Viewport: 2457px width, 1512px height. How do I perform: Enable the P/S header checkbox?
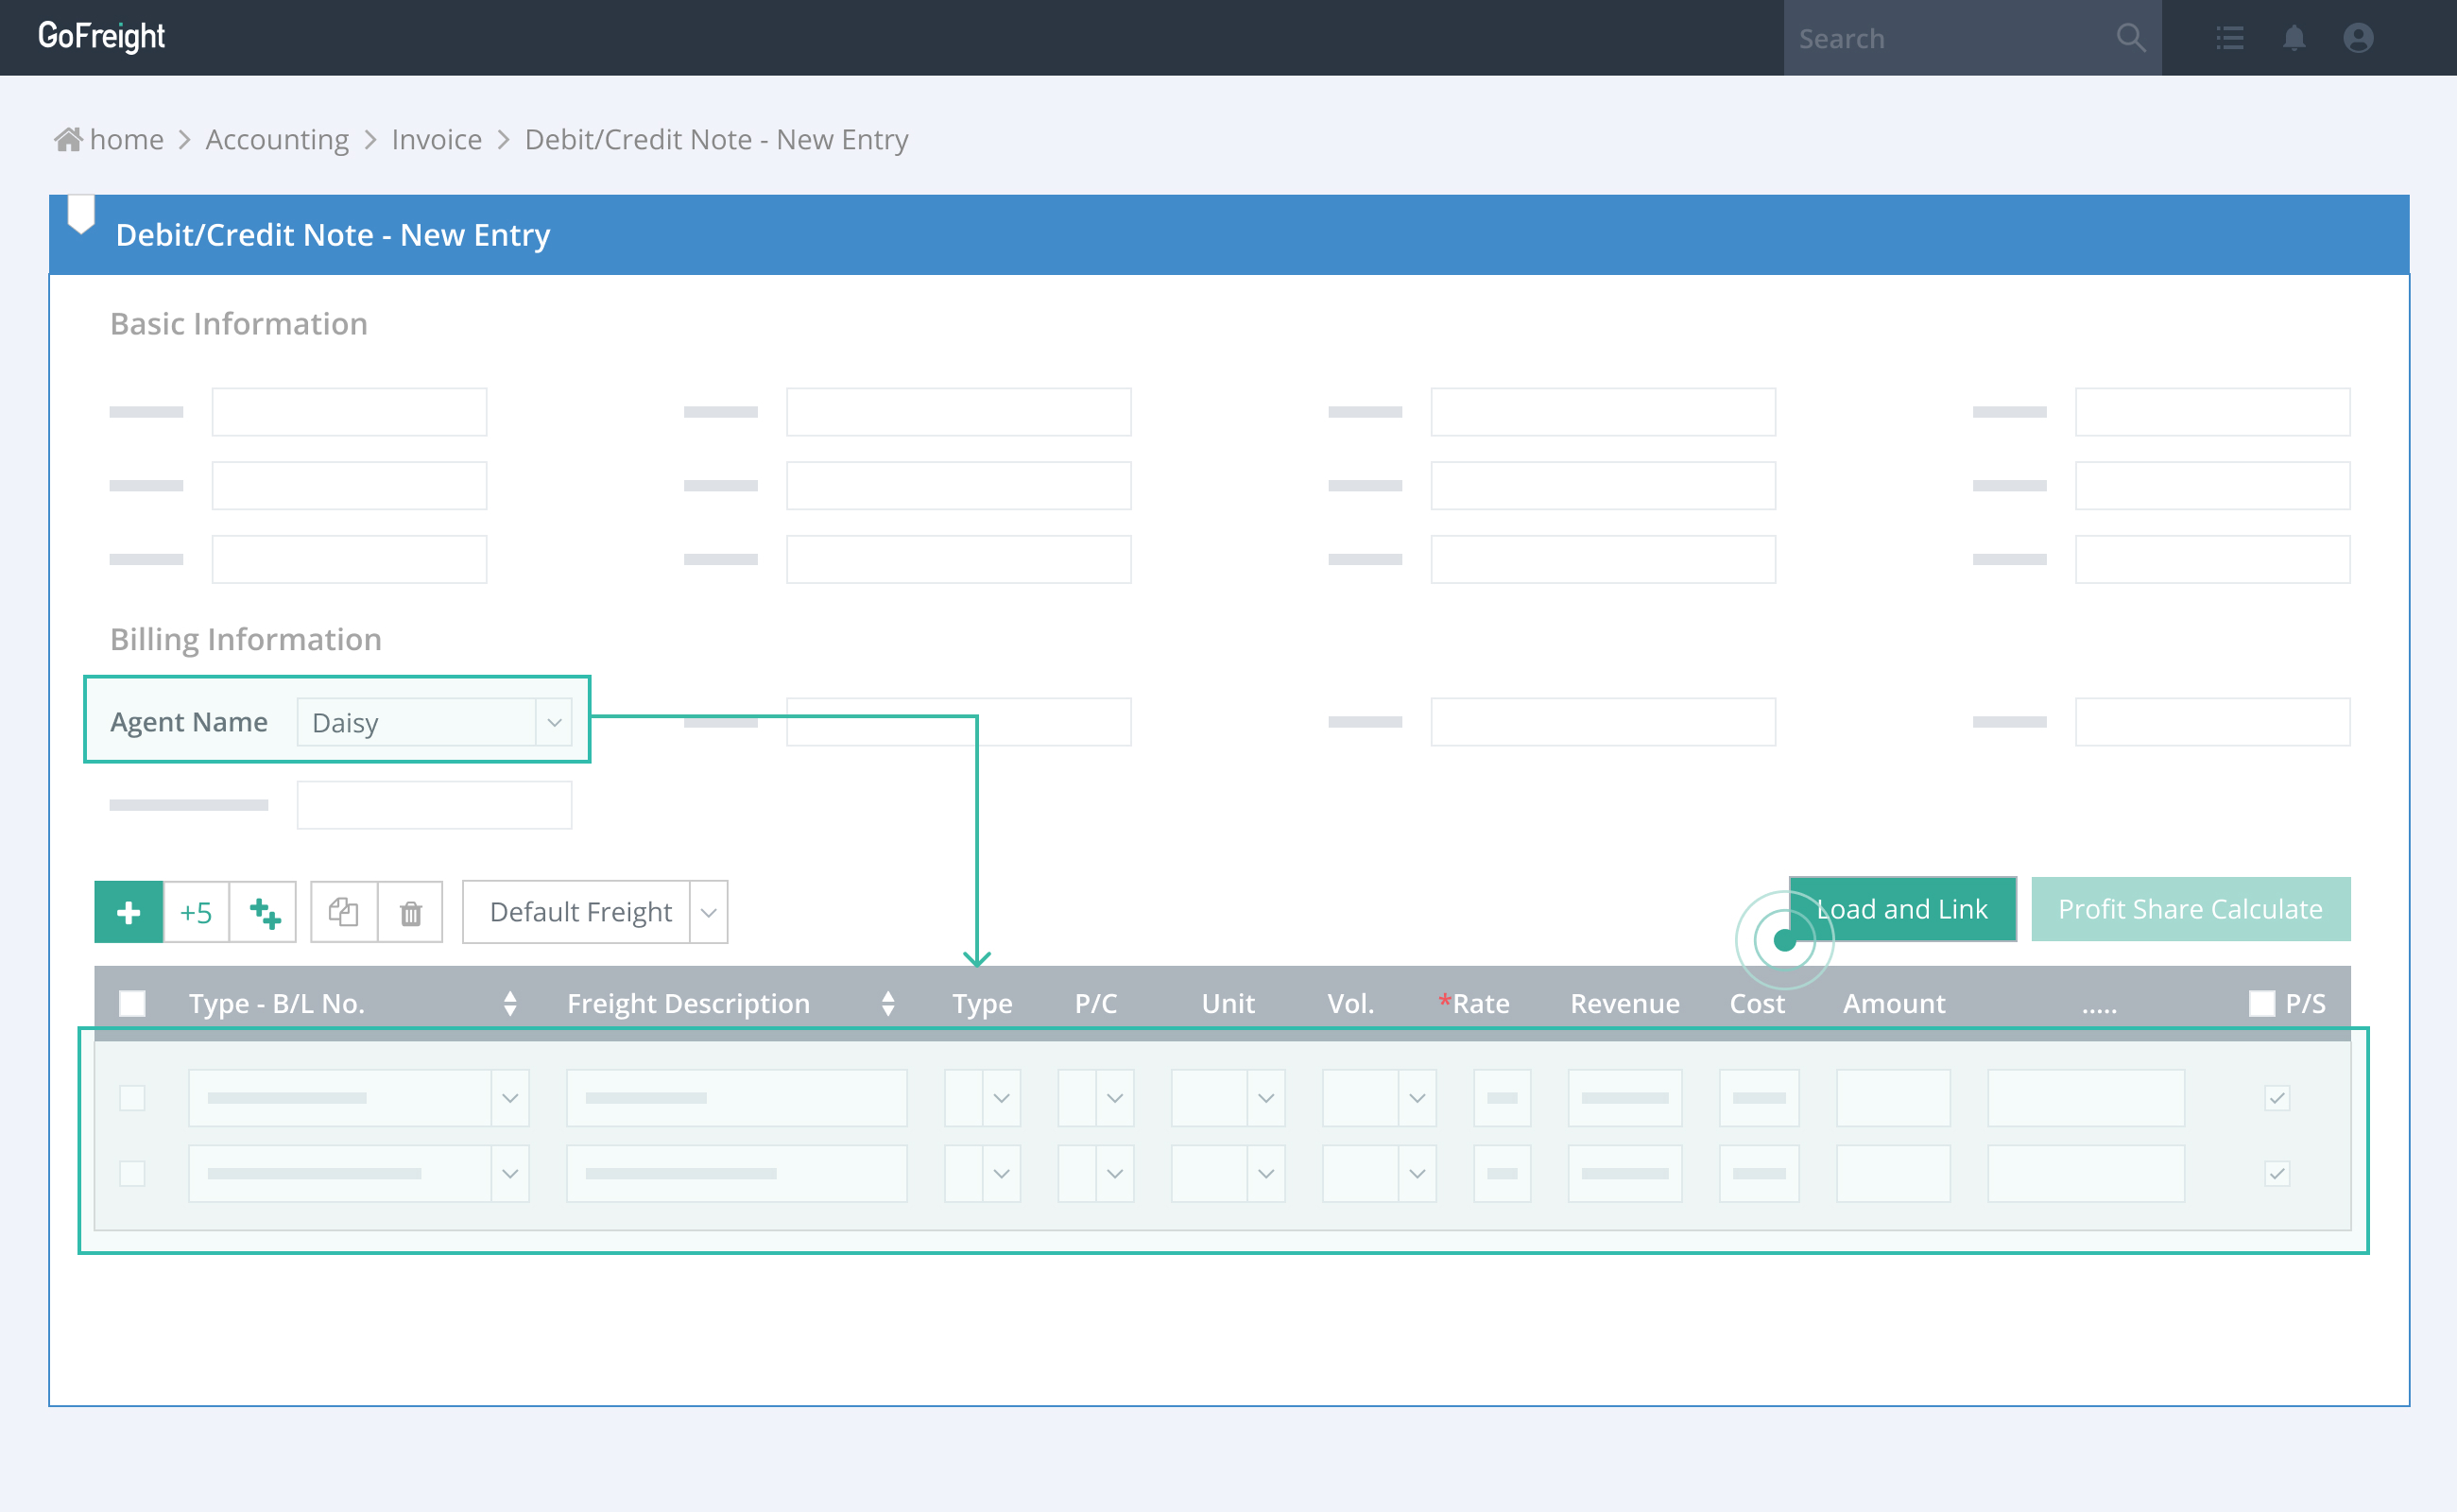tap(2261, 1003)
